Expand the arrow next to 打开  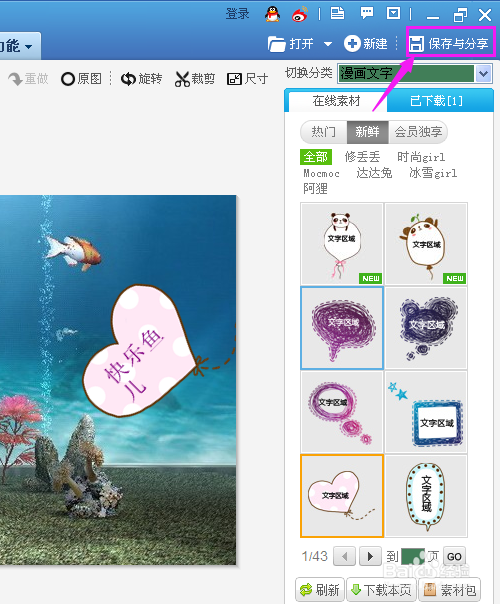click(x=328, y=44)
